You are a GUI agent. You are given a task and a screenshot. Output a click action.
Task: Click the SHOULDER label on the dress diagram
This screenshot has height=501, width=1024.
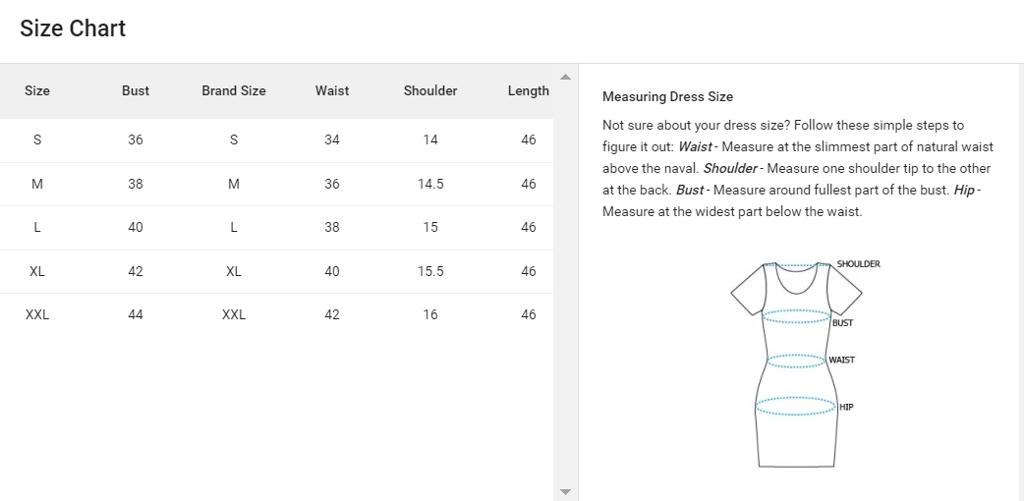pyautogui.click(x=858, y=264)
